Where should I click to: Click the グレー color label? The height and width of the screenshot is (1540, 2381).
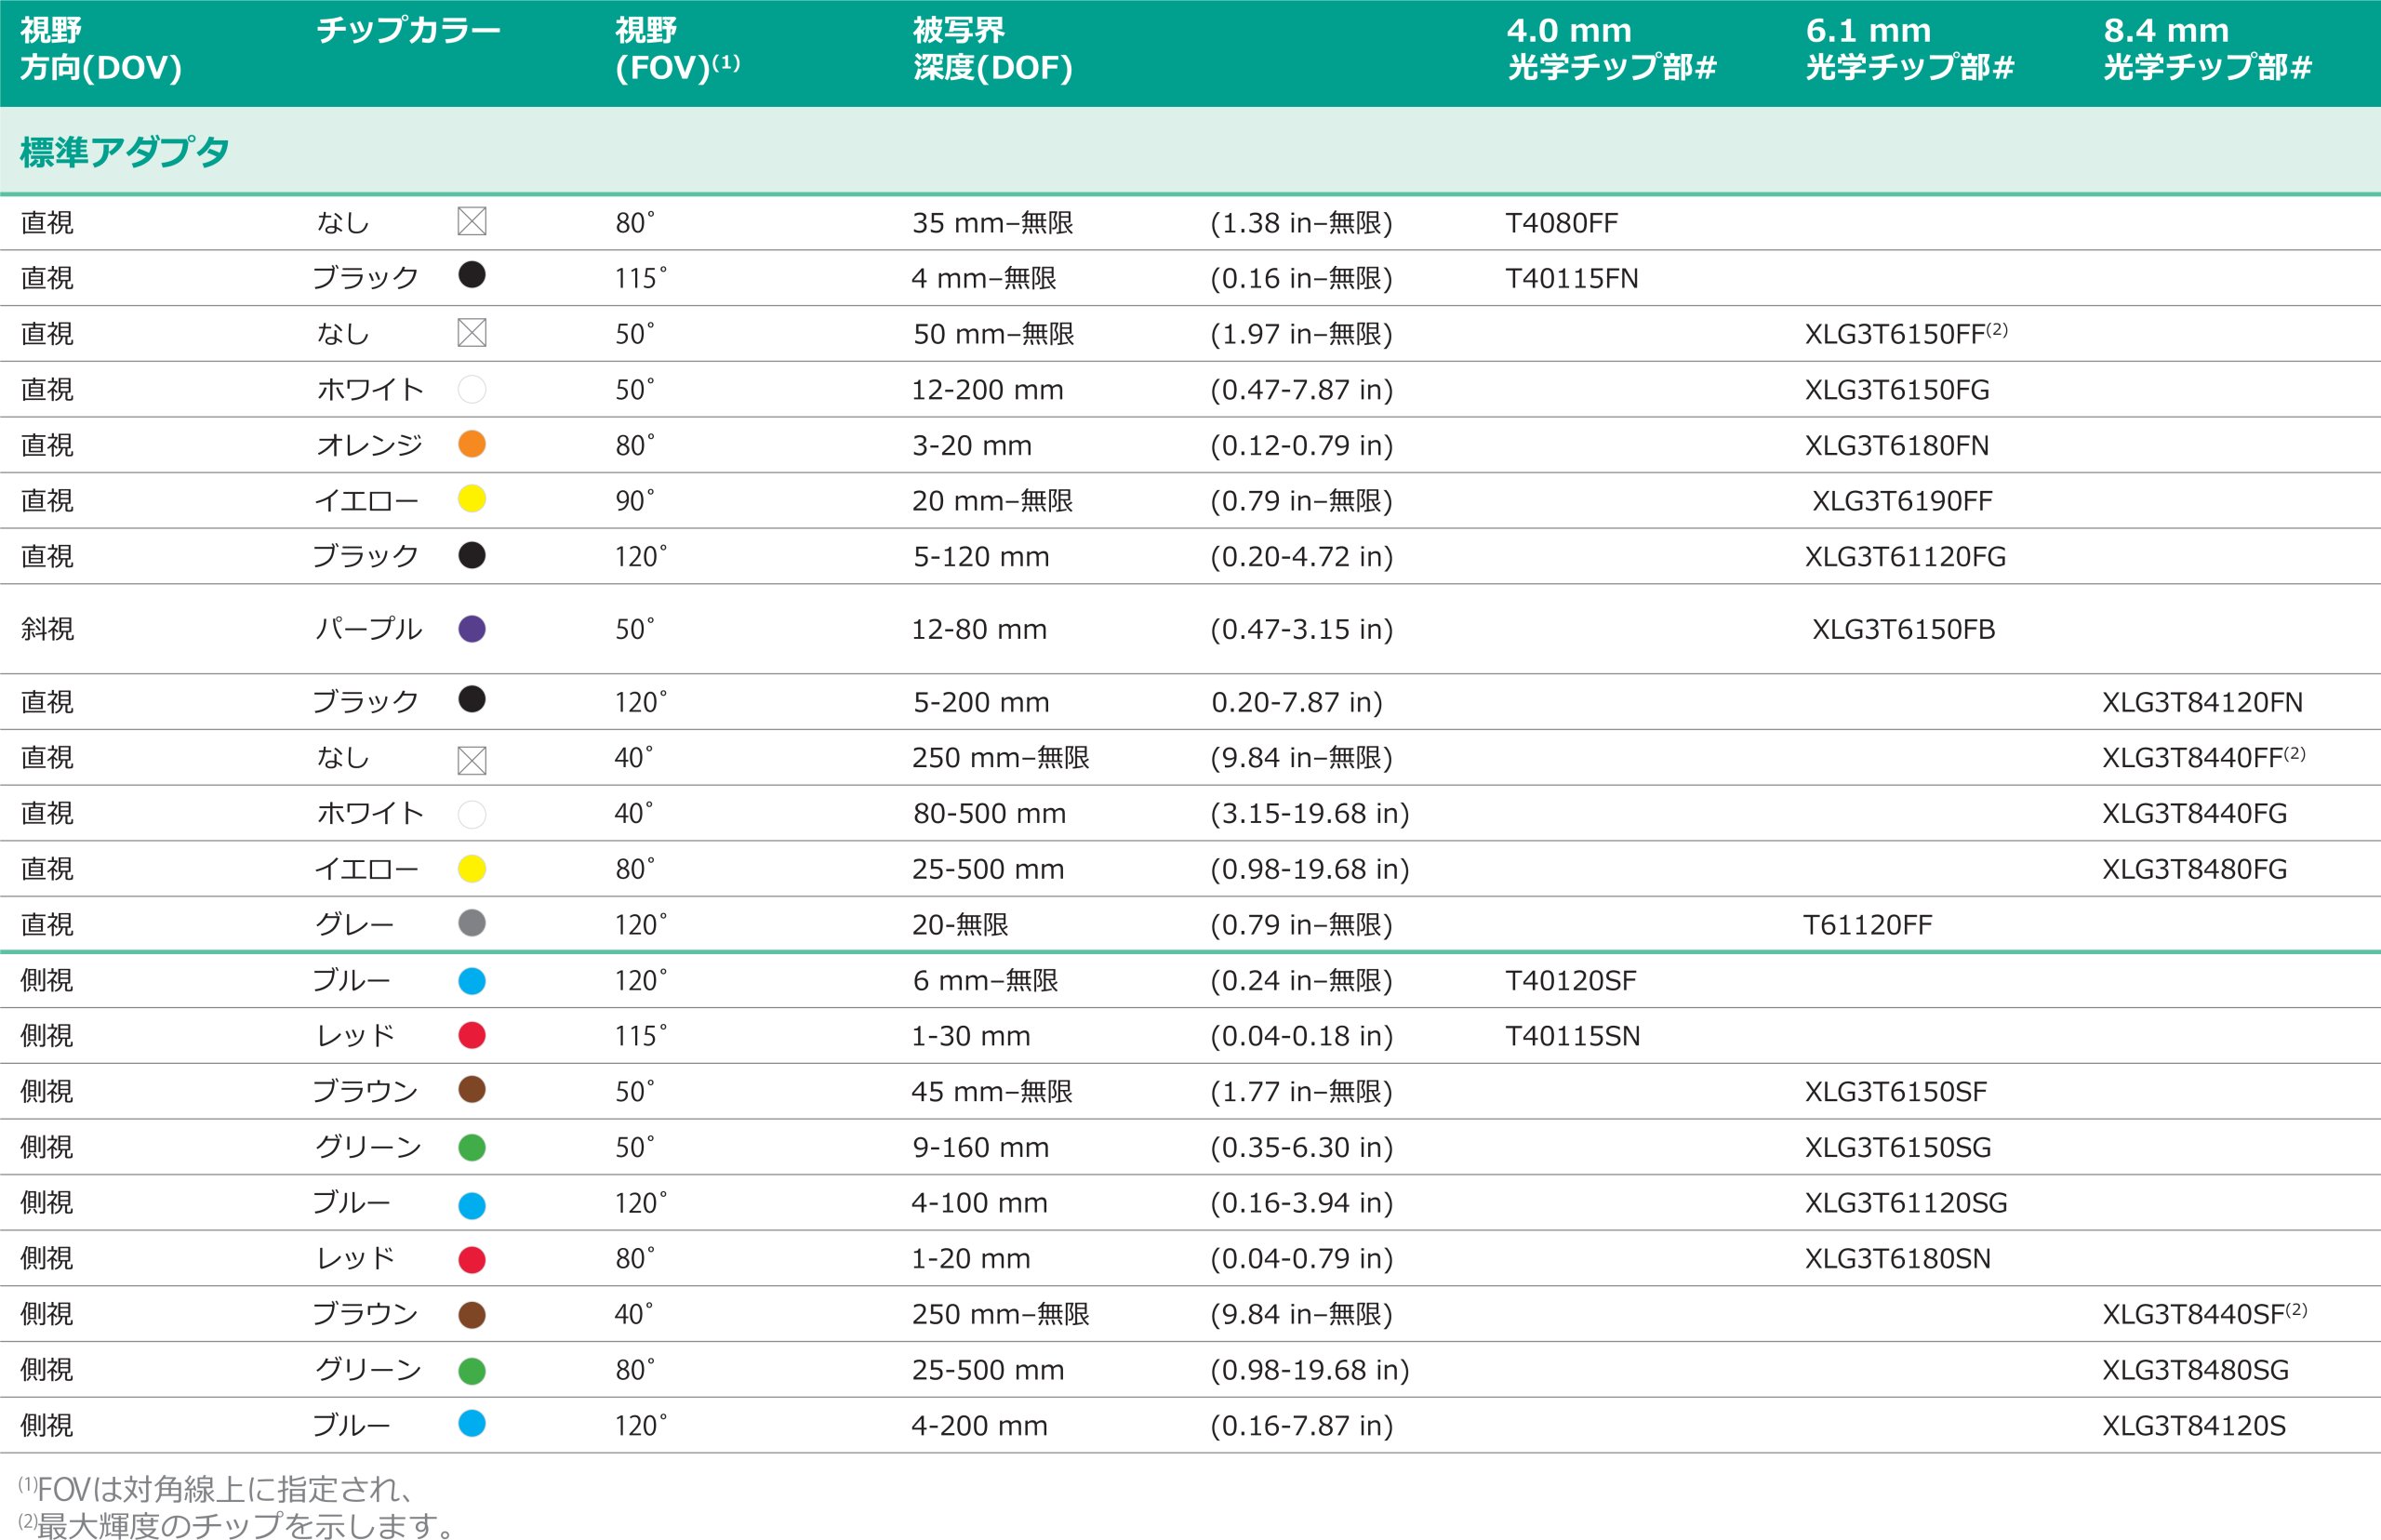coord(354,924)
